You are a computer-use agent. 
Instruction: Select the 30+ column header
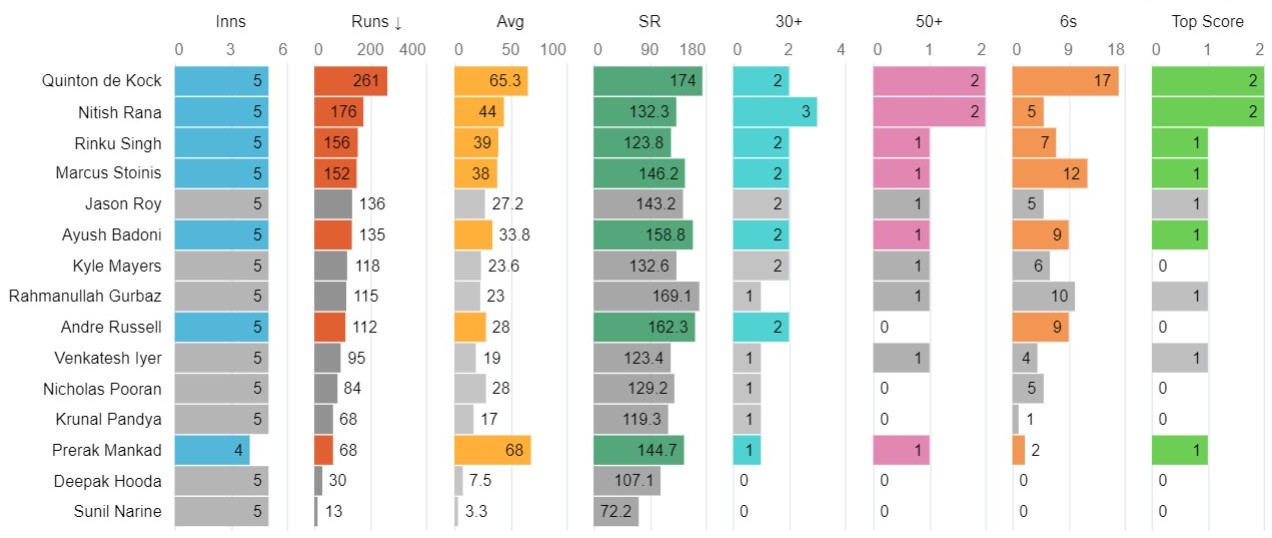(x=789, y=22)
